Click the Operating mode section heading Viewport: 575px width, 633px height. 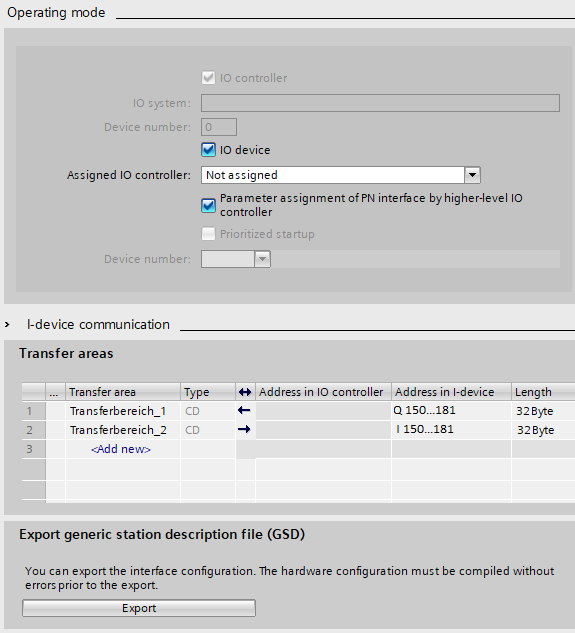click(56, 13)
